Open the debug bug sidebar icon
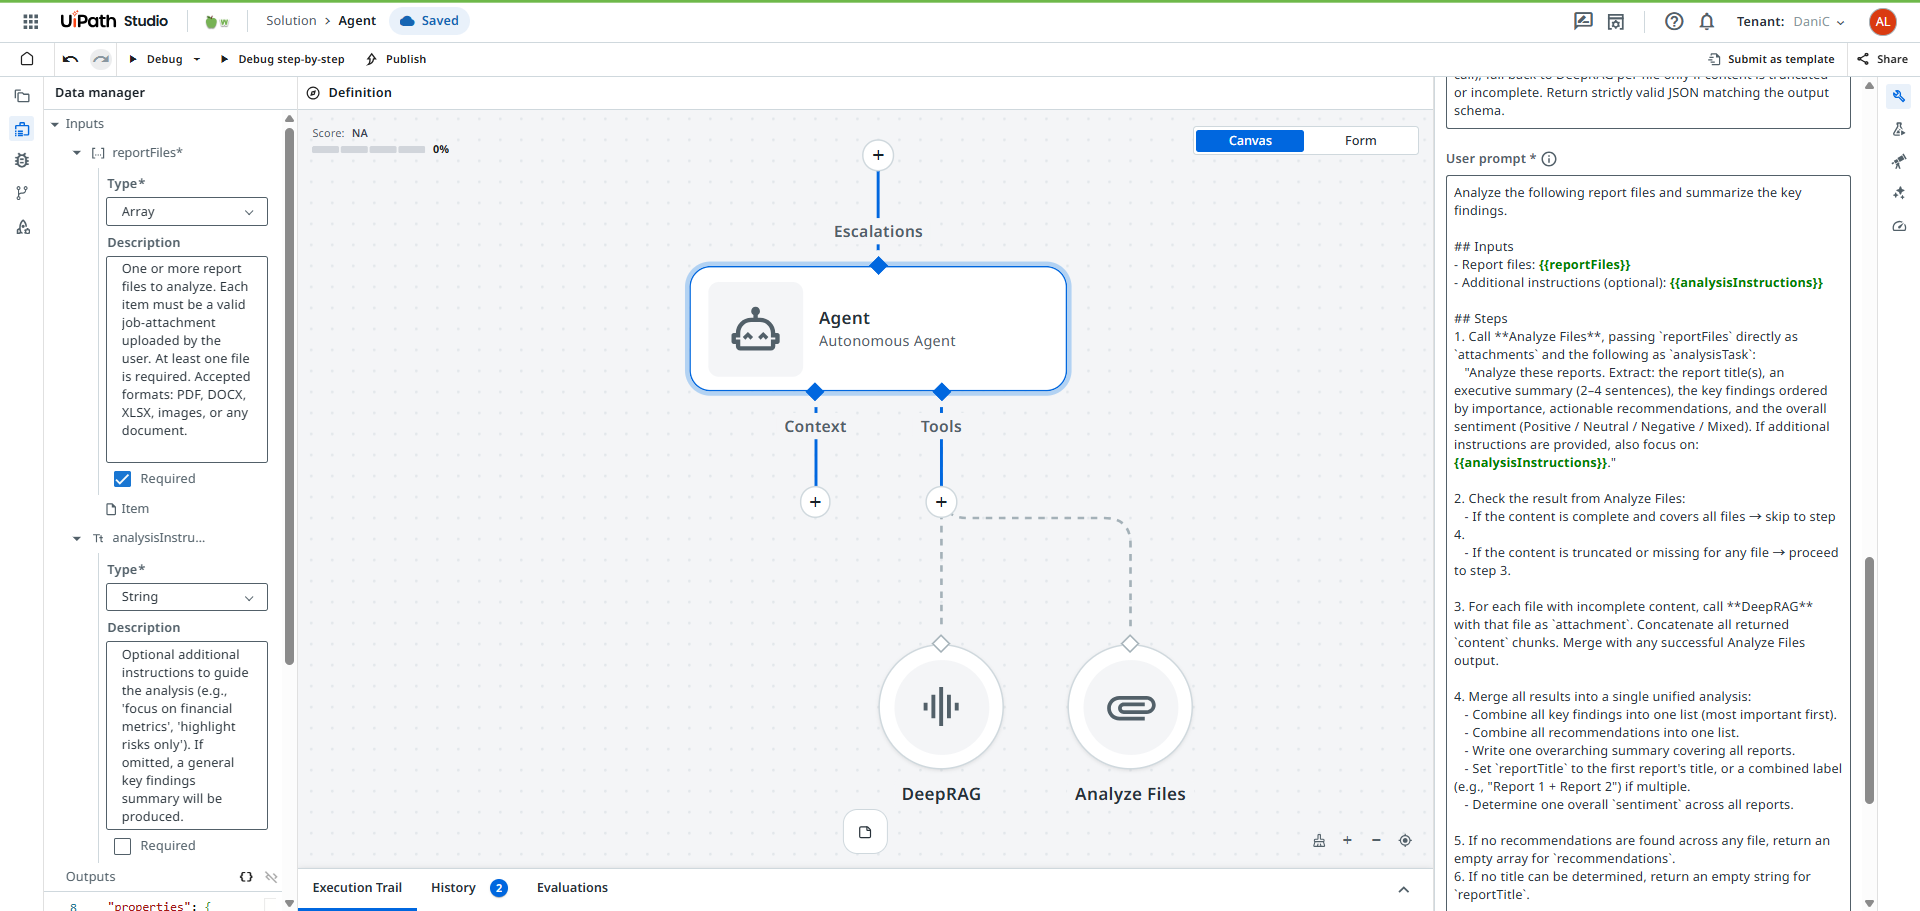 point(22,161)
